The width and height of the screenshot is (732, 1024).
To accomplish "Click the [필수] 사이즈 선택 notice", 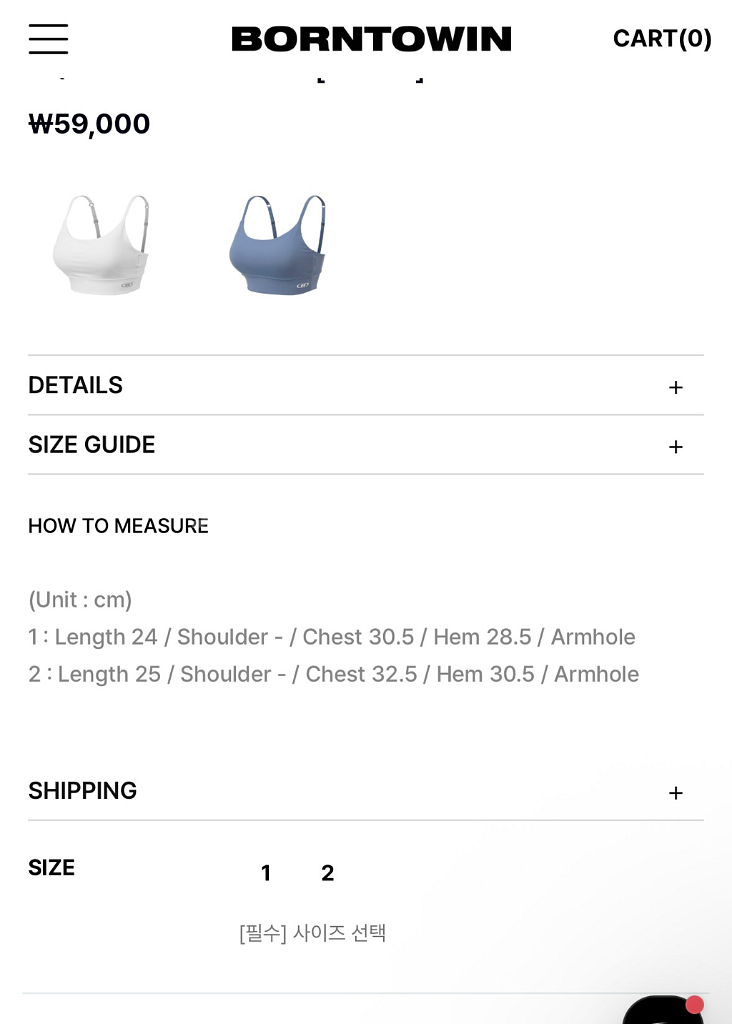I will [x=313, y=933].
